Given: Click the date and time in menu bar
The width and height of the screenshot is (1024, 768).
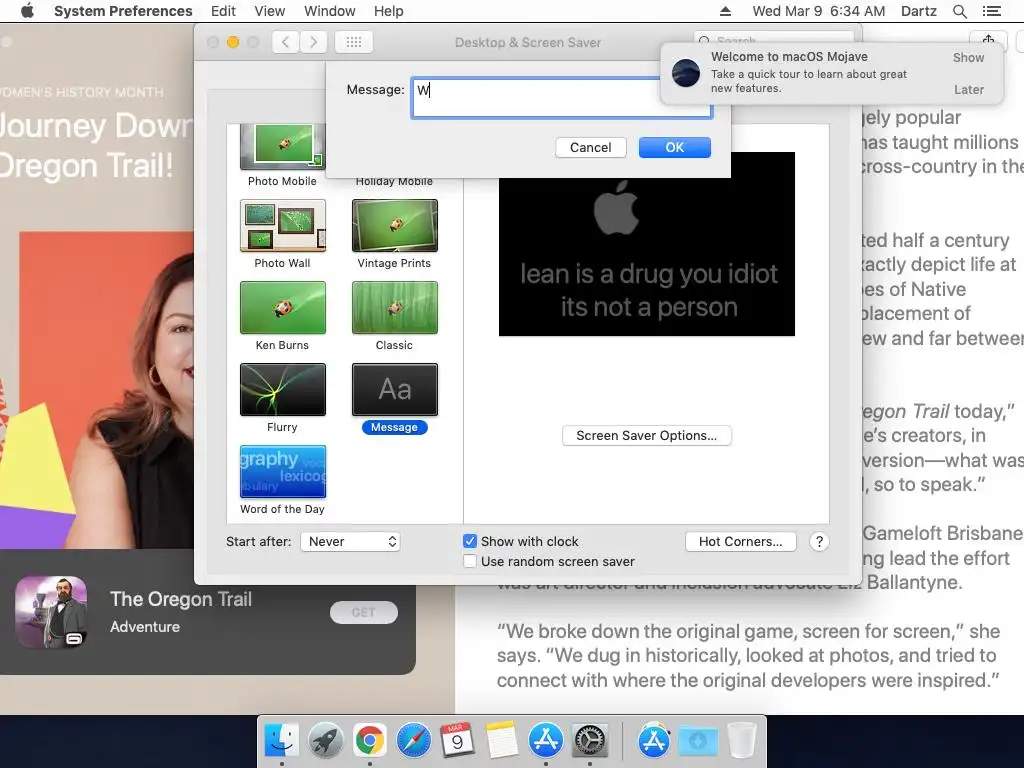Looking at the screenshot, I should point(818,11).
